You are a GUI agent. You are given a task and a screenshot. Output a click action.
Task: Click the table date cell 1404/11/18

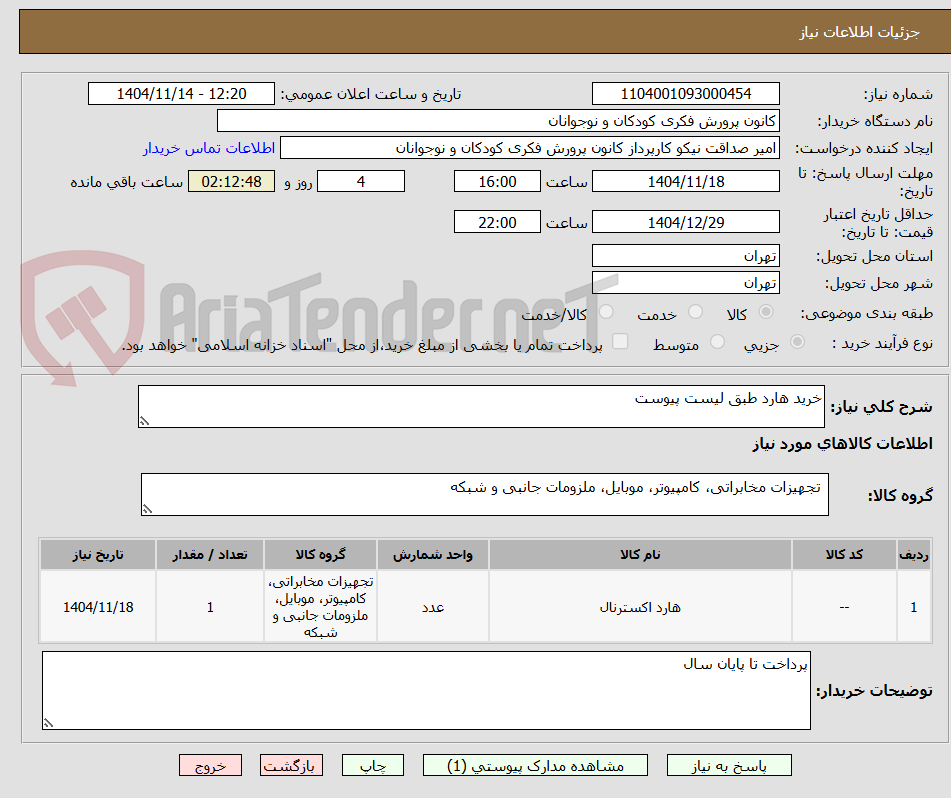(x=98, y=607)
